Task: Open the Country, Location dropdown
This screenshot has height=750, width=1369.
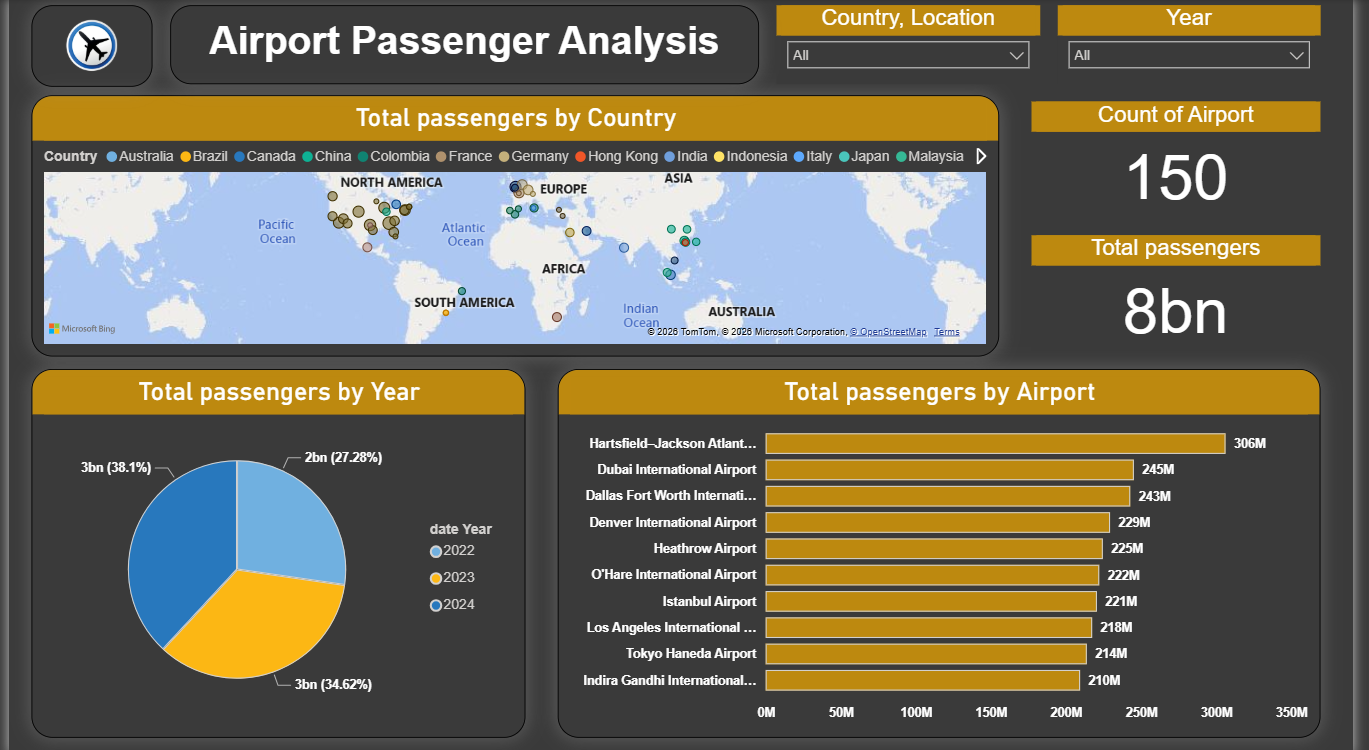Action: 908,55
